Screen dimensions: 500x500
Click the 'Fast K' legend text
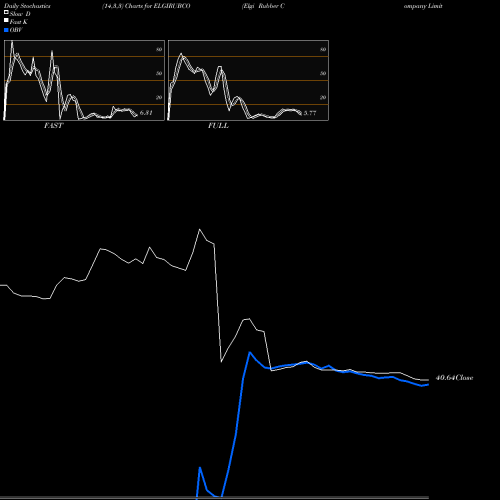click(x=18, y=22)
